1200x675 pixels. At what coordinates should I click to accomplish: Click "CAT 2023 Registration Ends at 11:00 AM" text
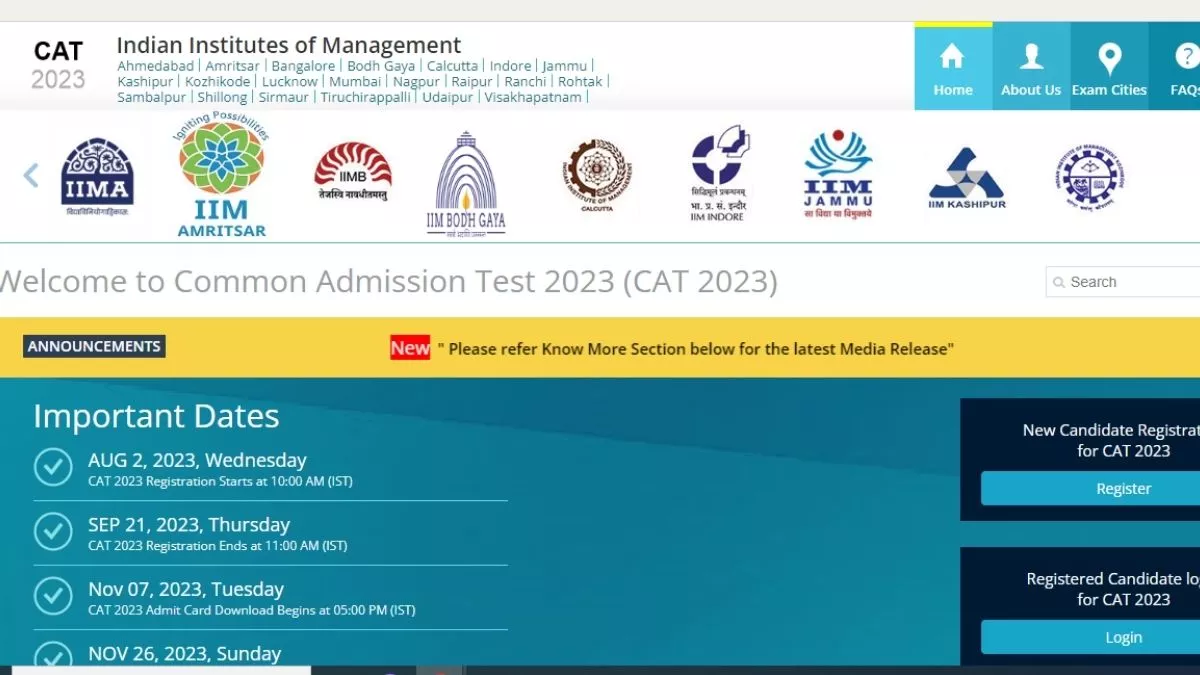[x=218, y=546]
